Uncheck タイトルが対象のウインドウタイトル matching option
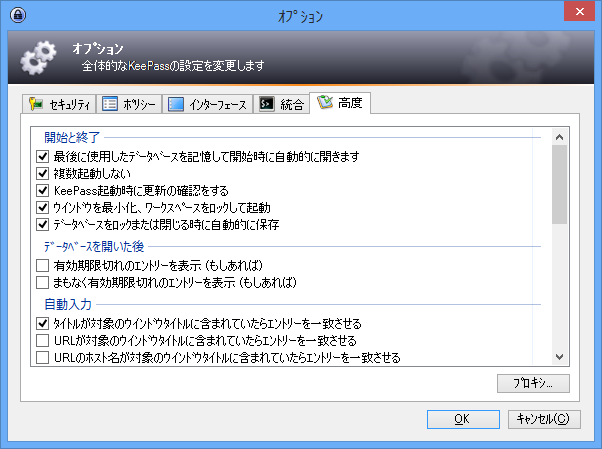Viewport: 602px width, 449px height. [42, 323]
